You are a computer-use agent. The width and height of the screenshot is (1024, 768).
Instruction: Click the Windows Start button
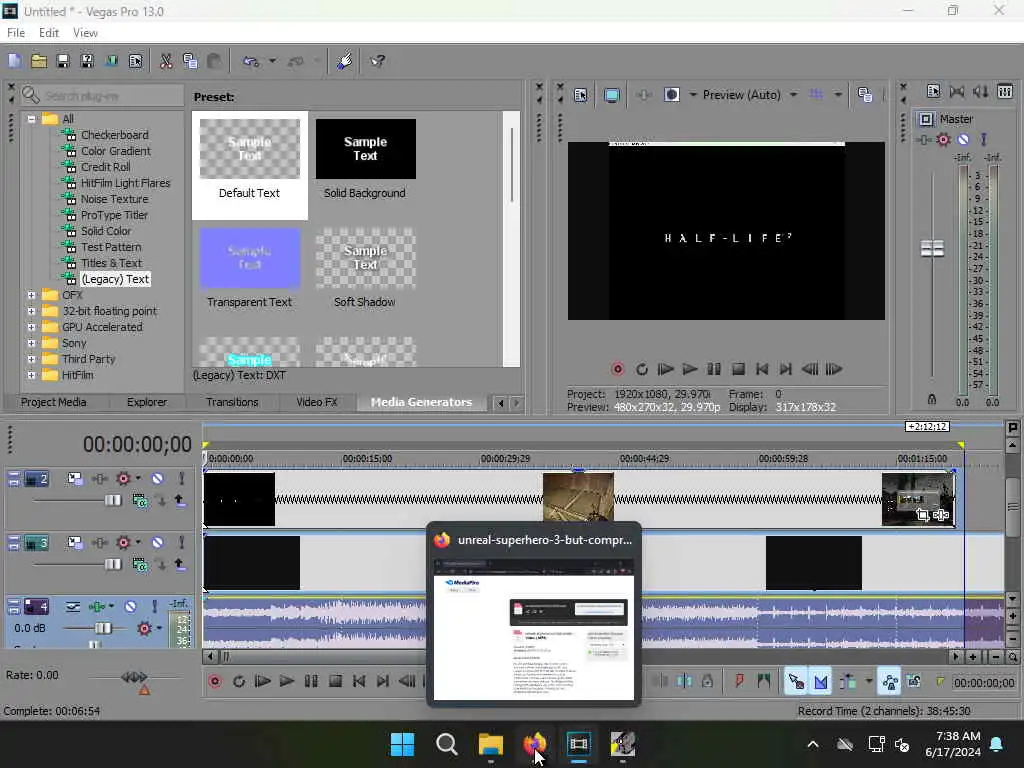coord(402,744)
